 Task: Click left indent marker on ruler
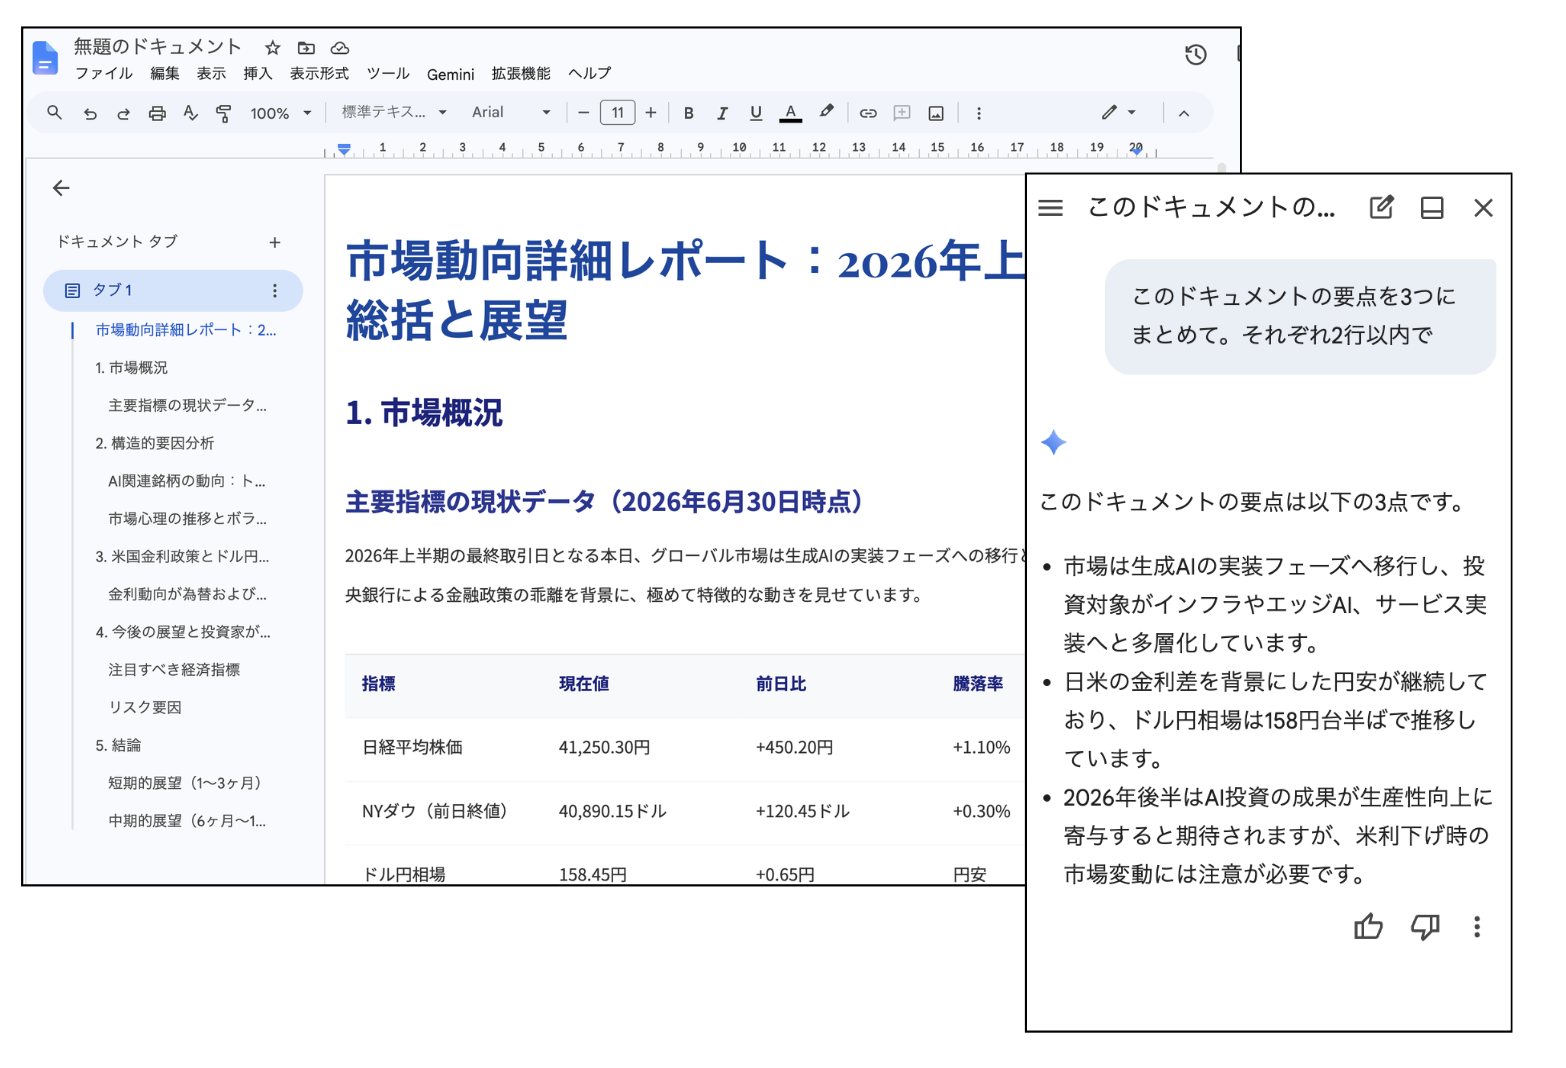click(344, 150)
